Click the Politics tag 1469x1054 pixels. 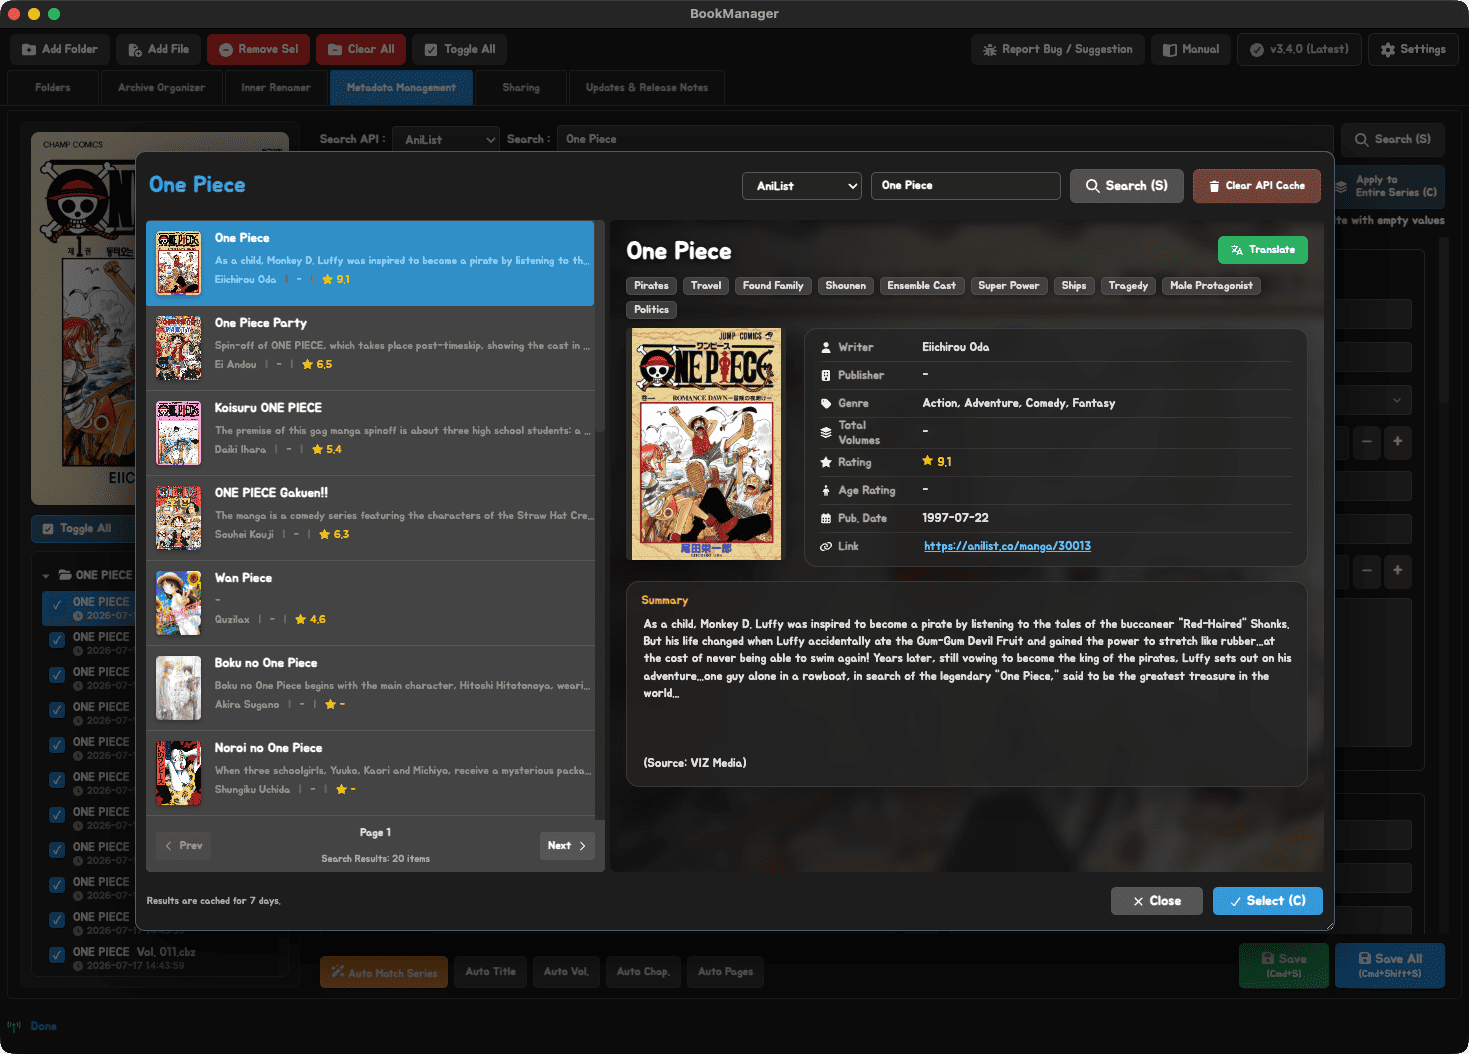tap(651, 310)
